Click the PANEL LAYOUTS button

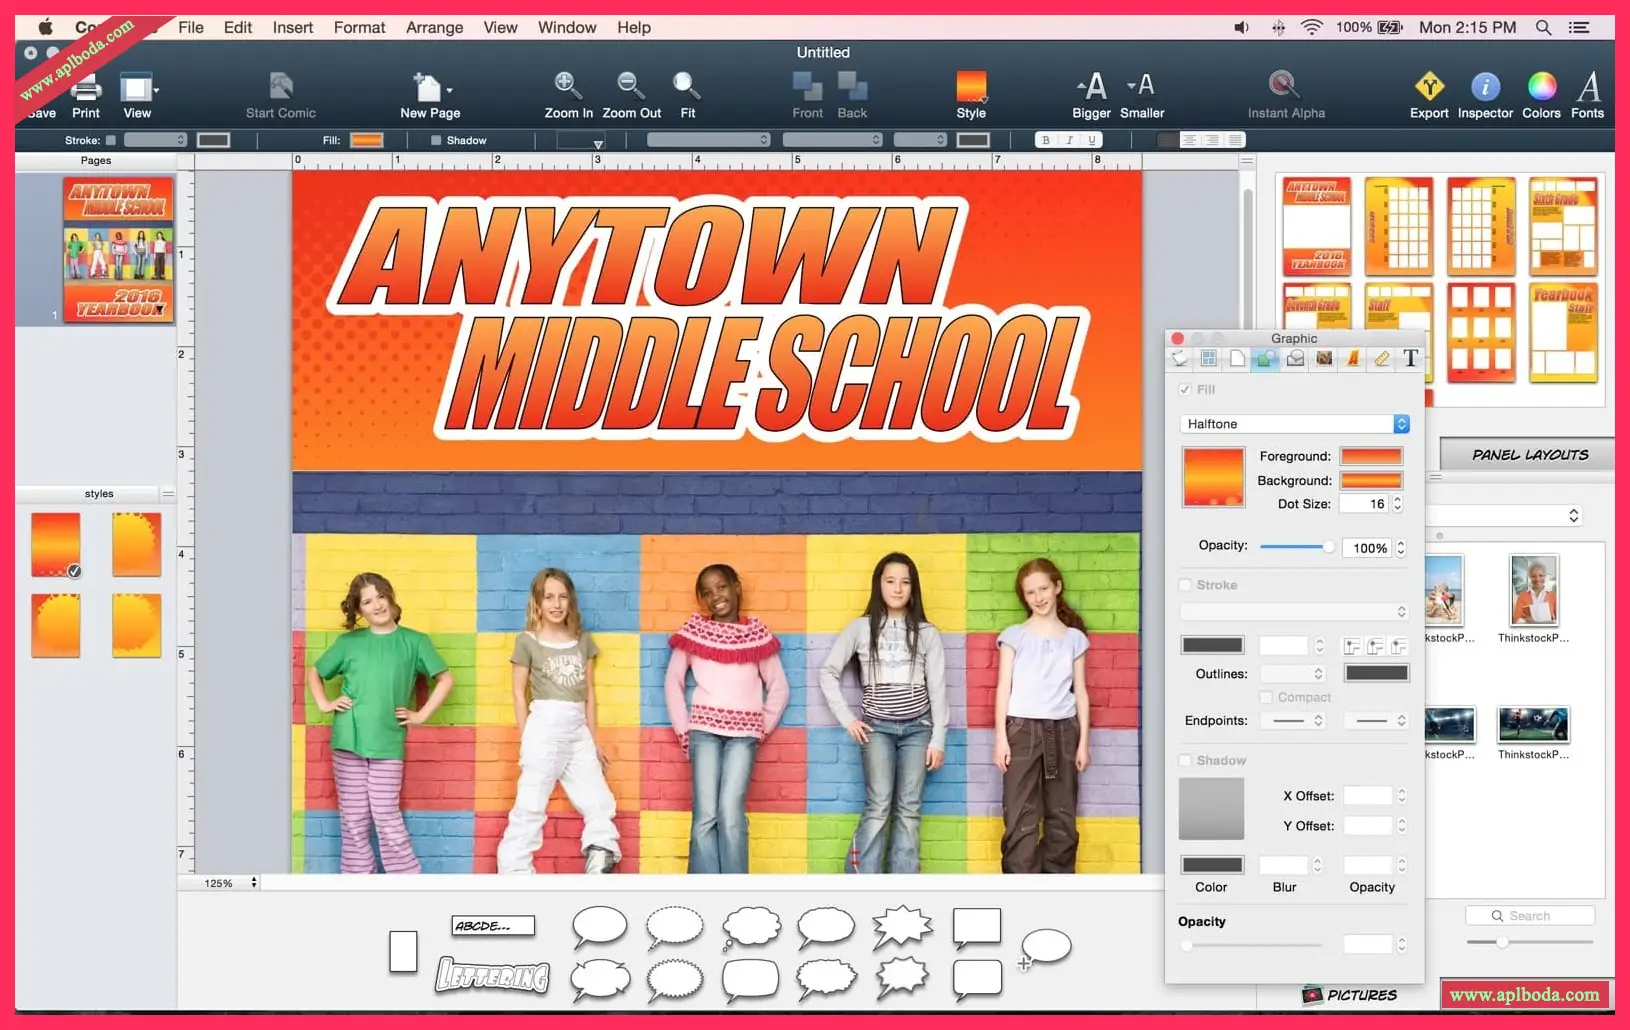click(1529, 455)
